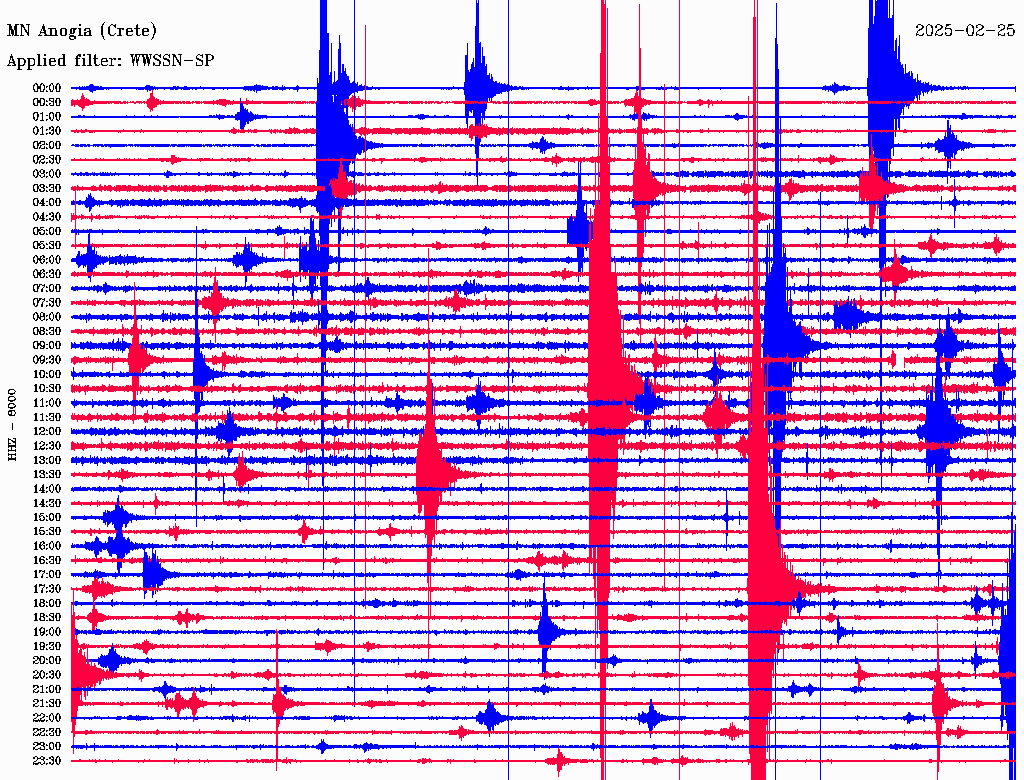1024x780 pixels.
Task: Select the 07:00 time label
Action: (46, 289)
